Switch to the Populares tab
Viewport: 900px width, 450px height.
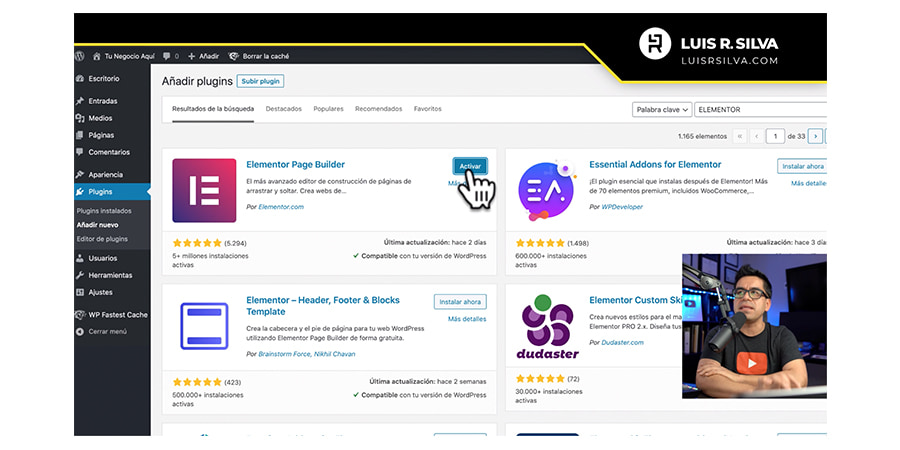[x=328, y=108]
